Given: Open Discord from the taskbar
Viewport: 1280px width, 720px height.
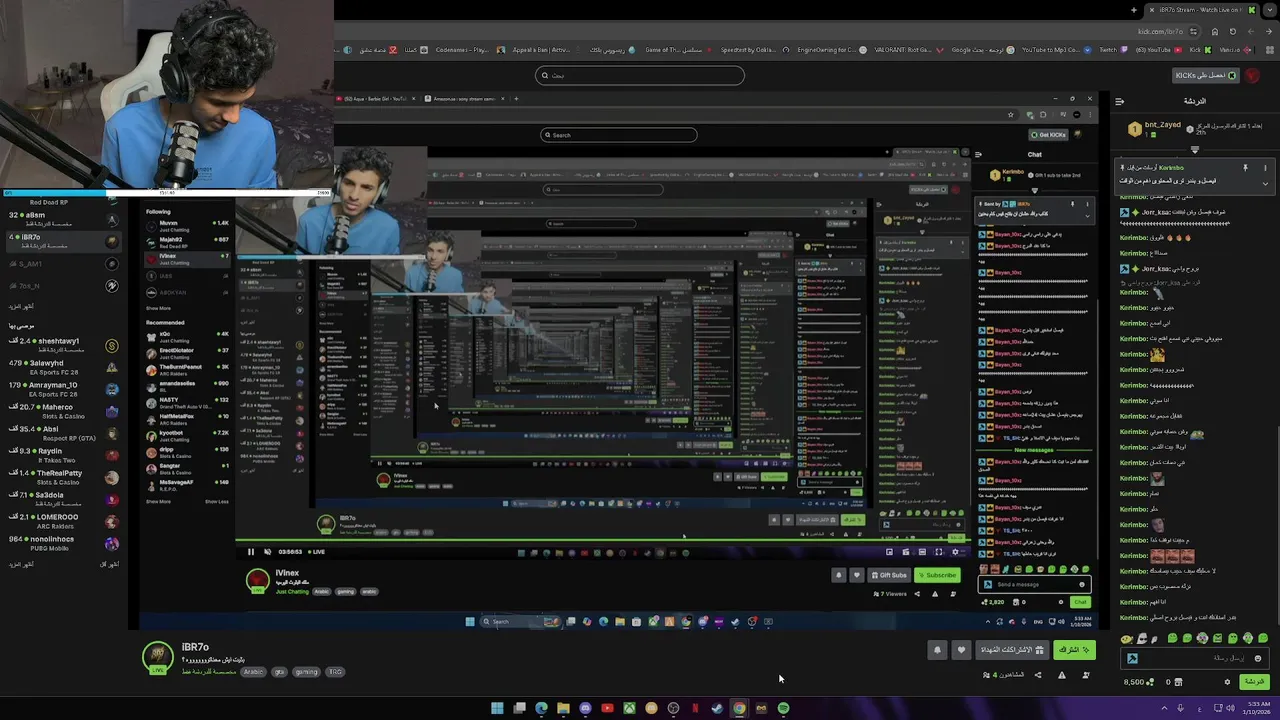Looking at the screenshot, I should pos(585,708).
